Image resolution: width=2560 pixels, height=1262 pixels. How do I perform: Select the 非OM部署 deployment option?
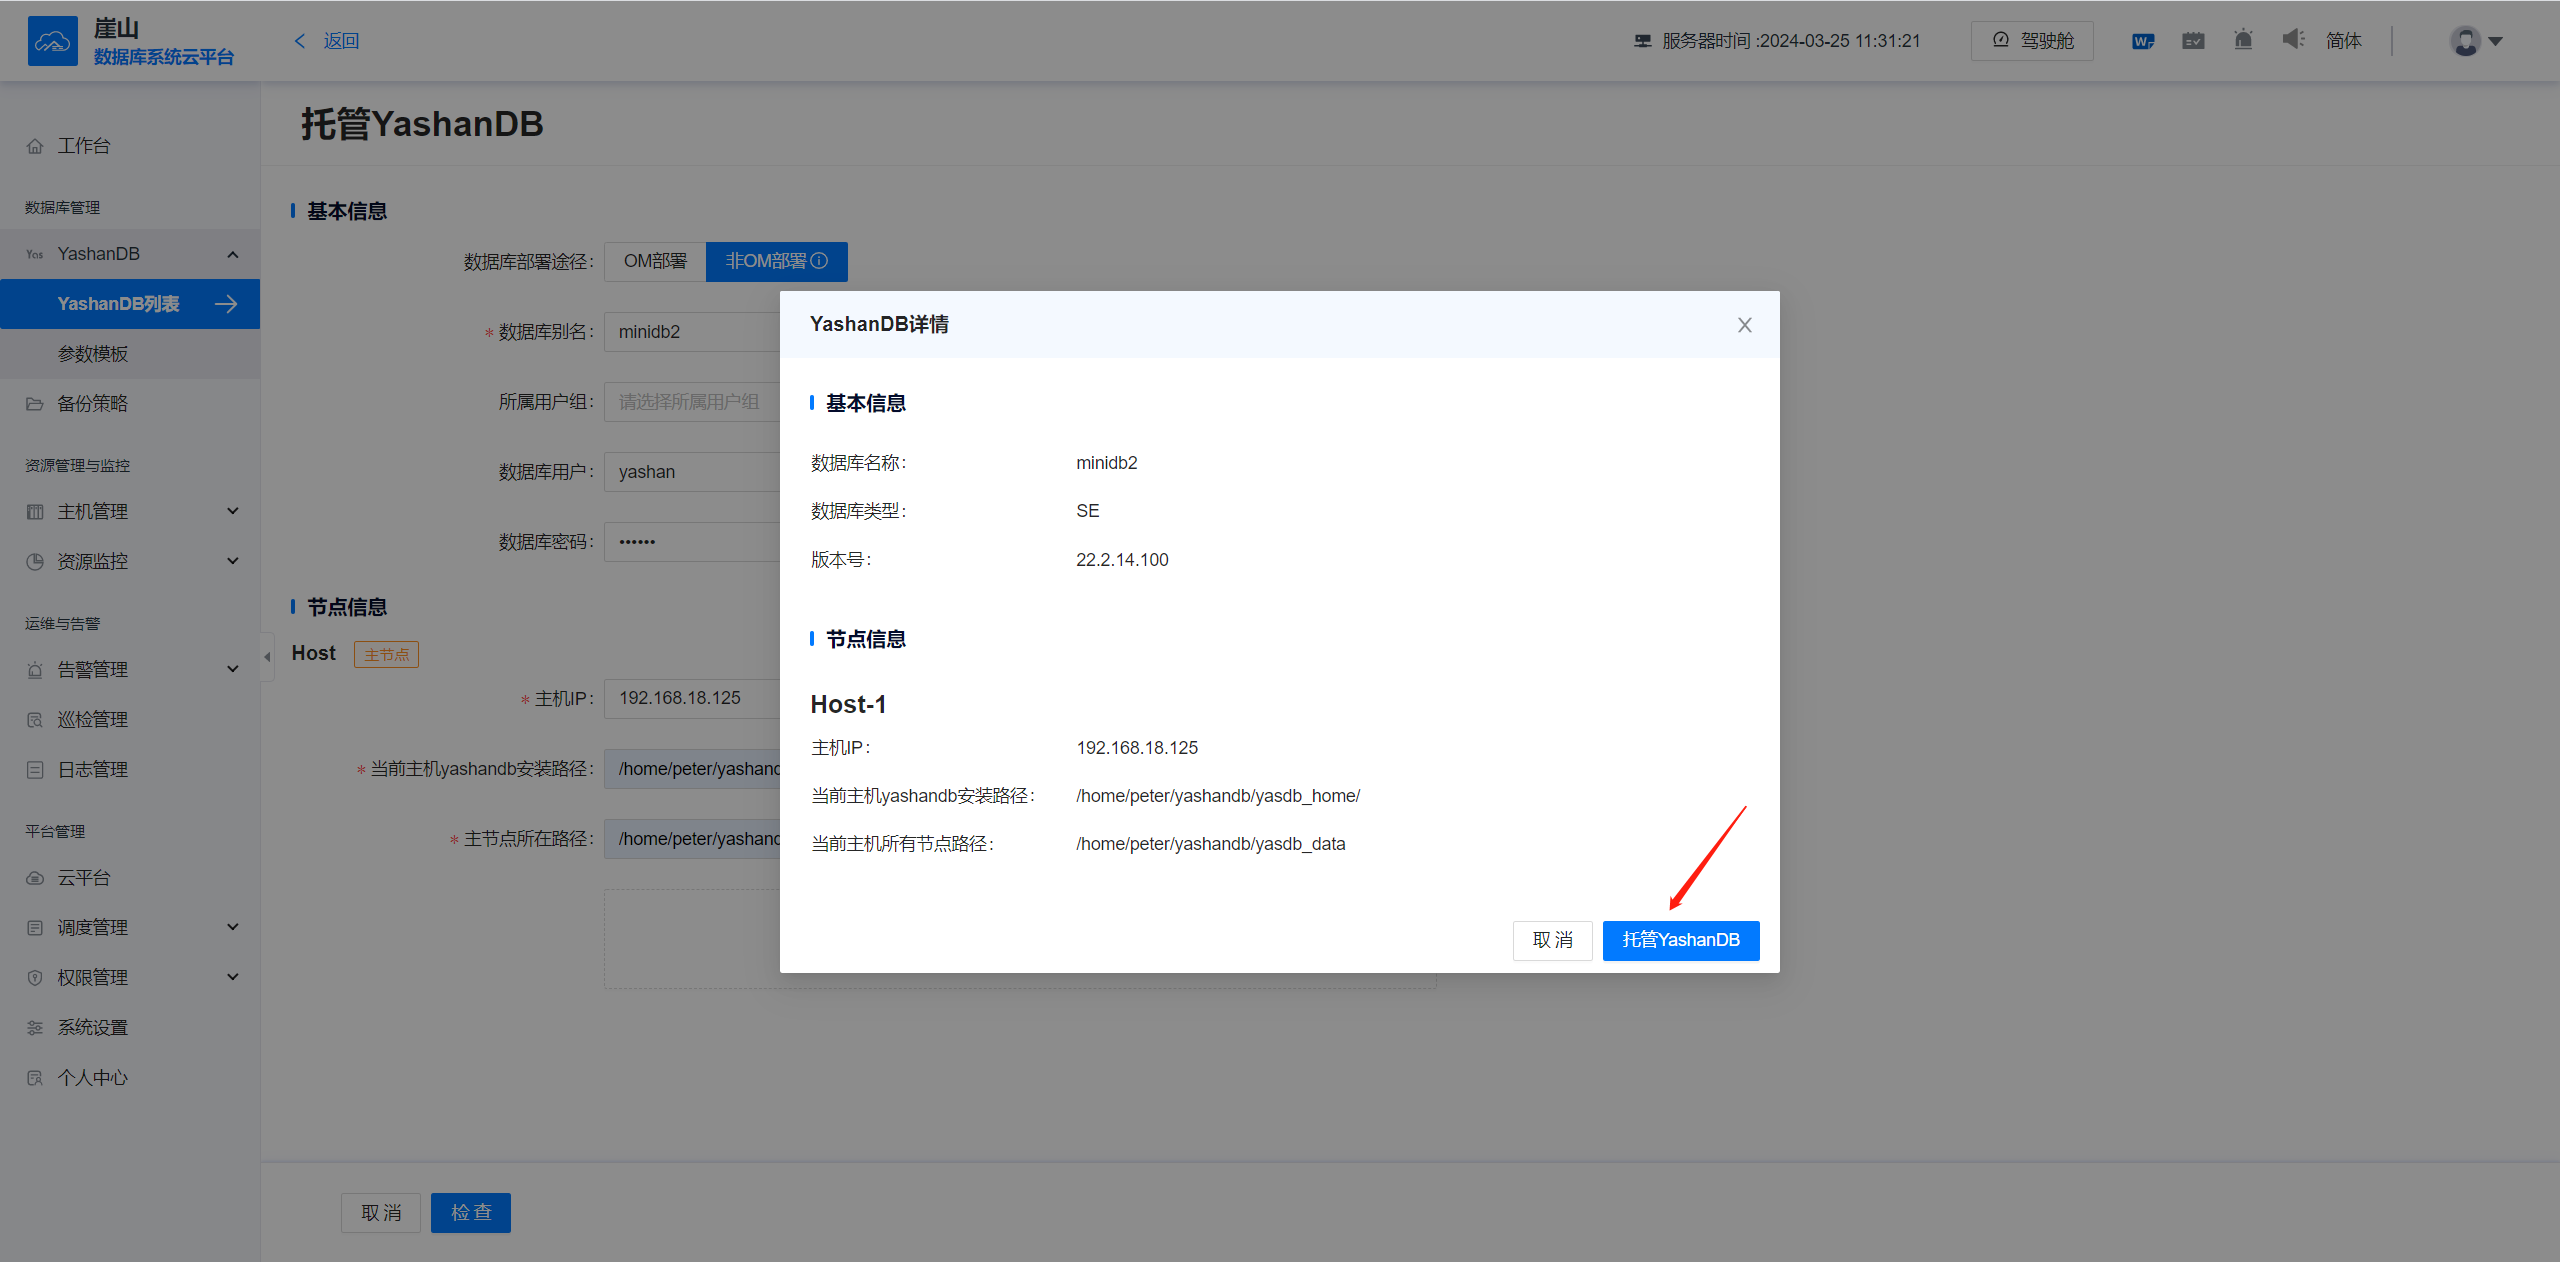tap(765, 261)
